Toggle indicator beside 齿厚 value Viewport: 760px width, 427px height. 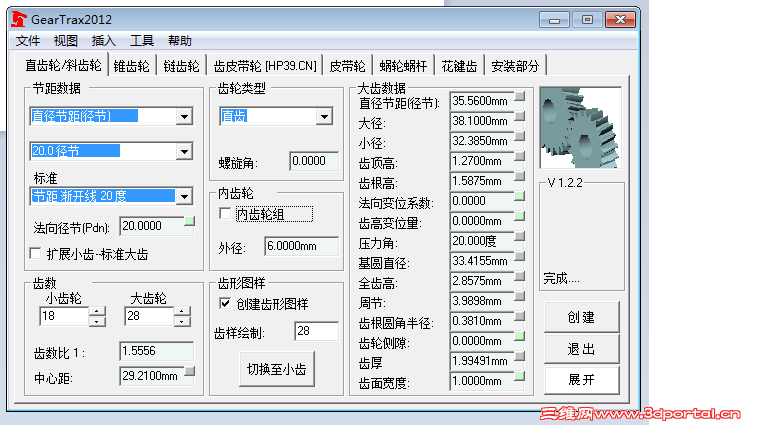tap(520, 356)
